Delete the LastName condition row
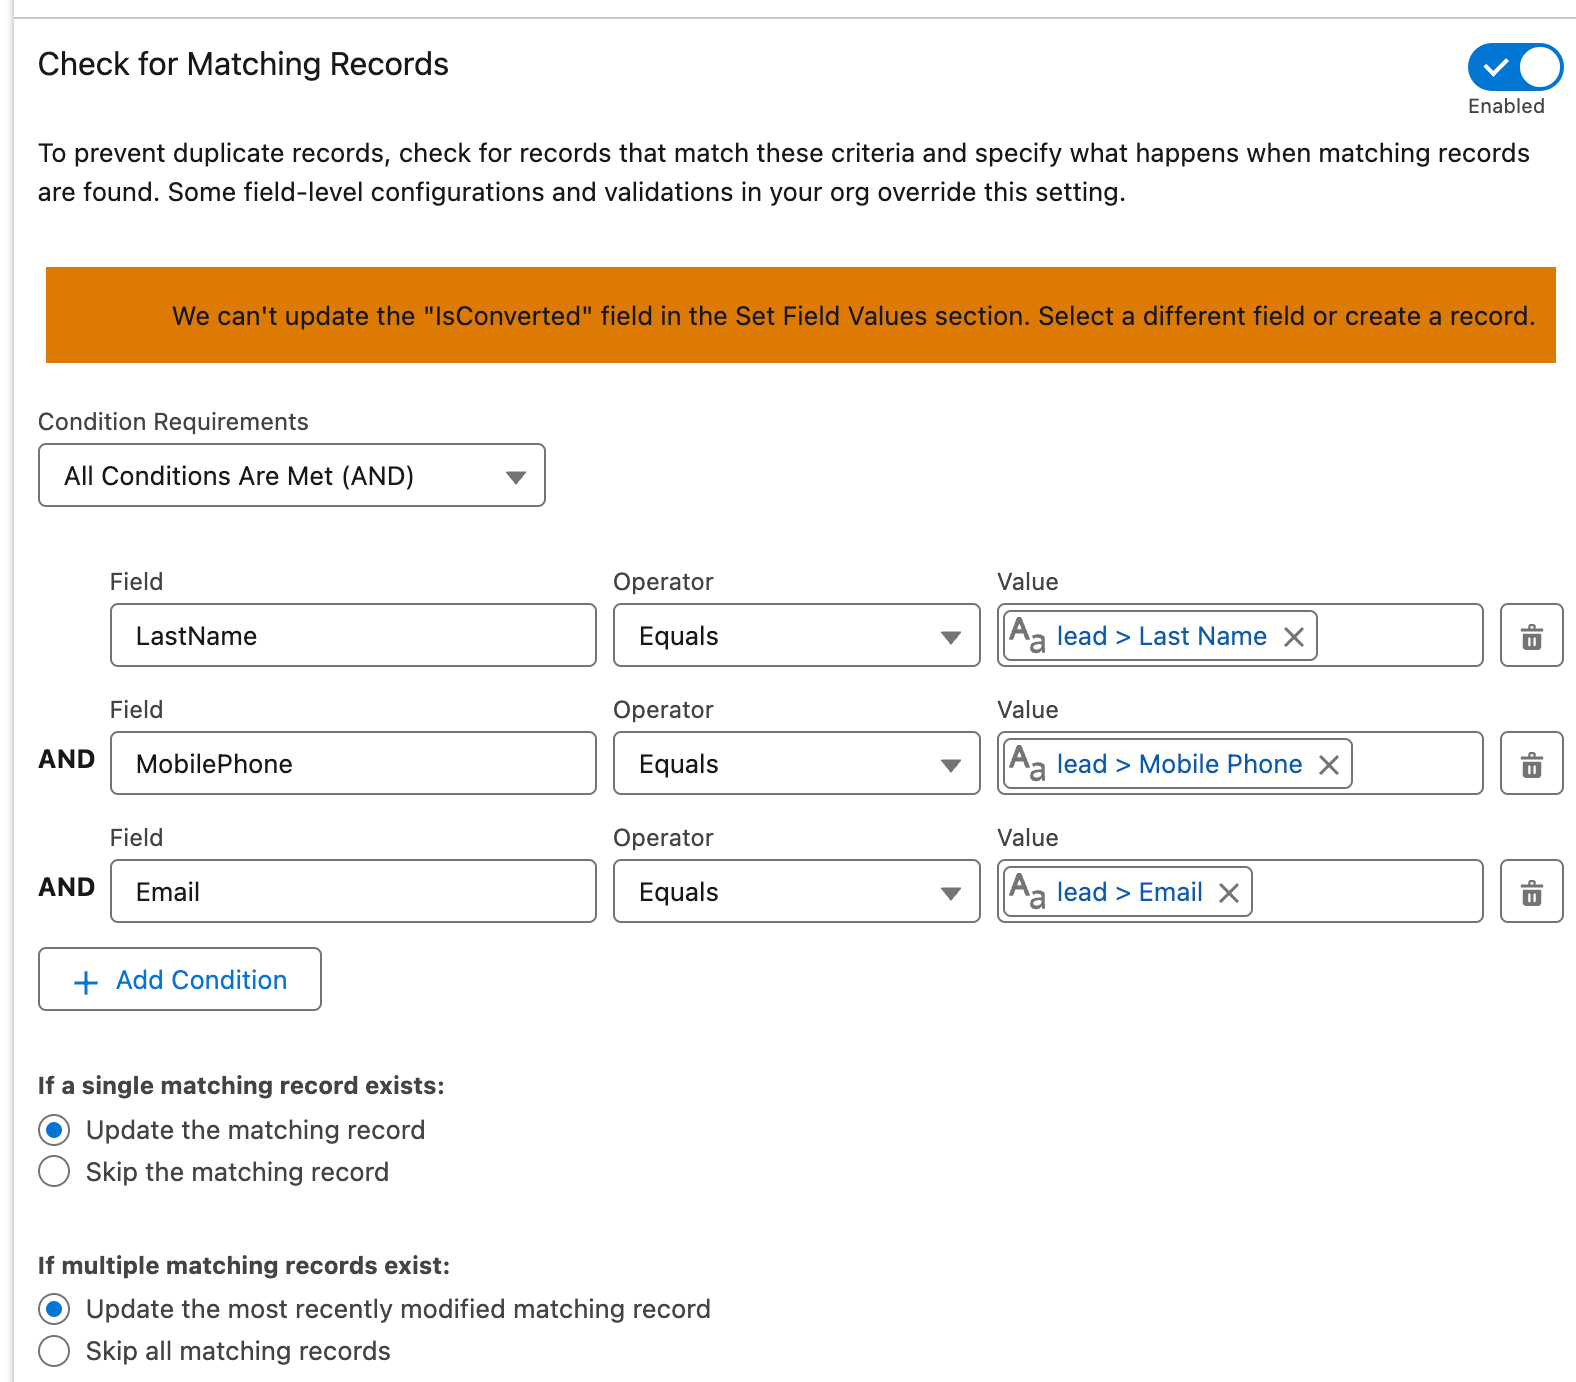 tap(1531, 635)
